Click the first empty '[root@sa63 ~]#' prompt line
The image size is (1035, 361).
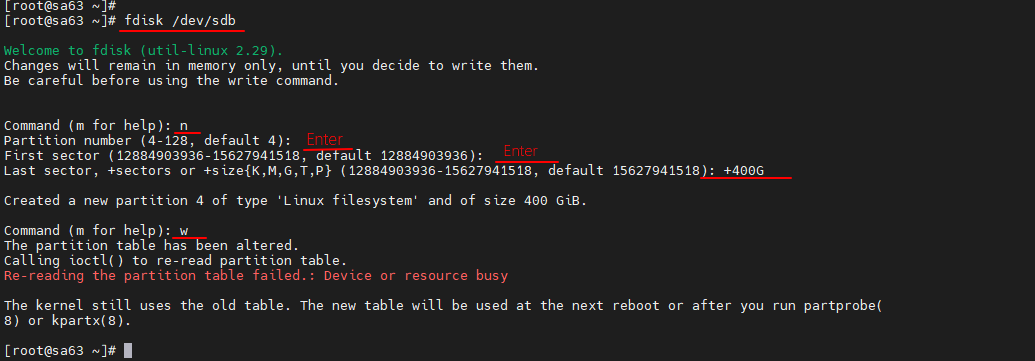coord(60,6)
